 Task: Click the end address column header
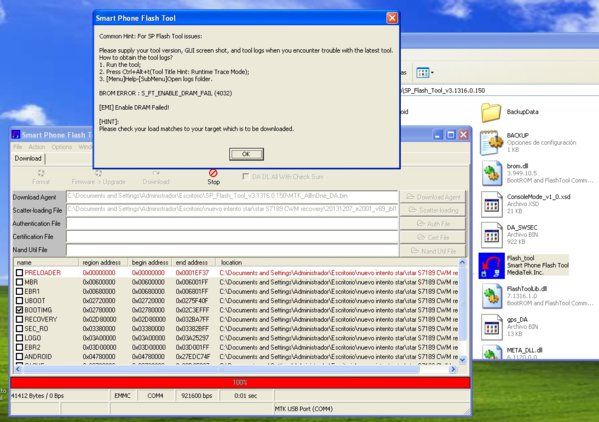193,262
